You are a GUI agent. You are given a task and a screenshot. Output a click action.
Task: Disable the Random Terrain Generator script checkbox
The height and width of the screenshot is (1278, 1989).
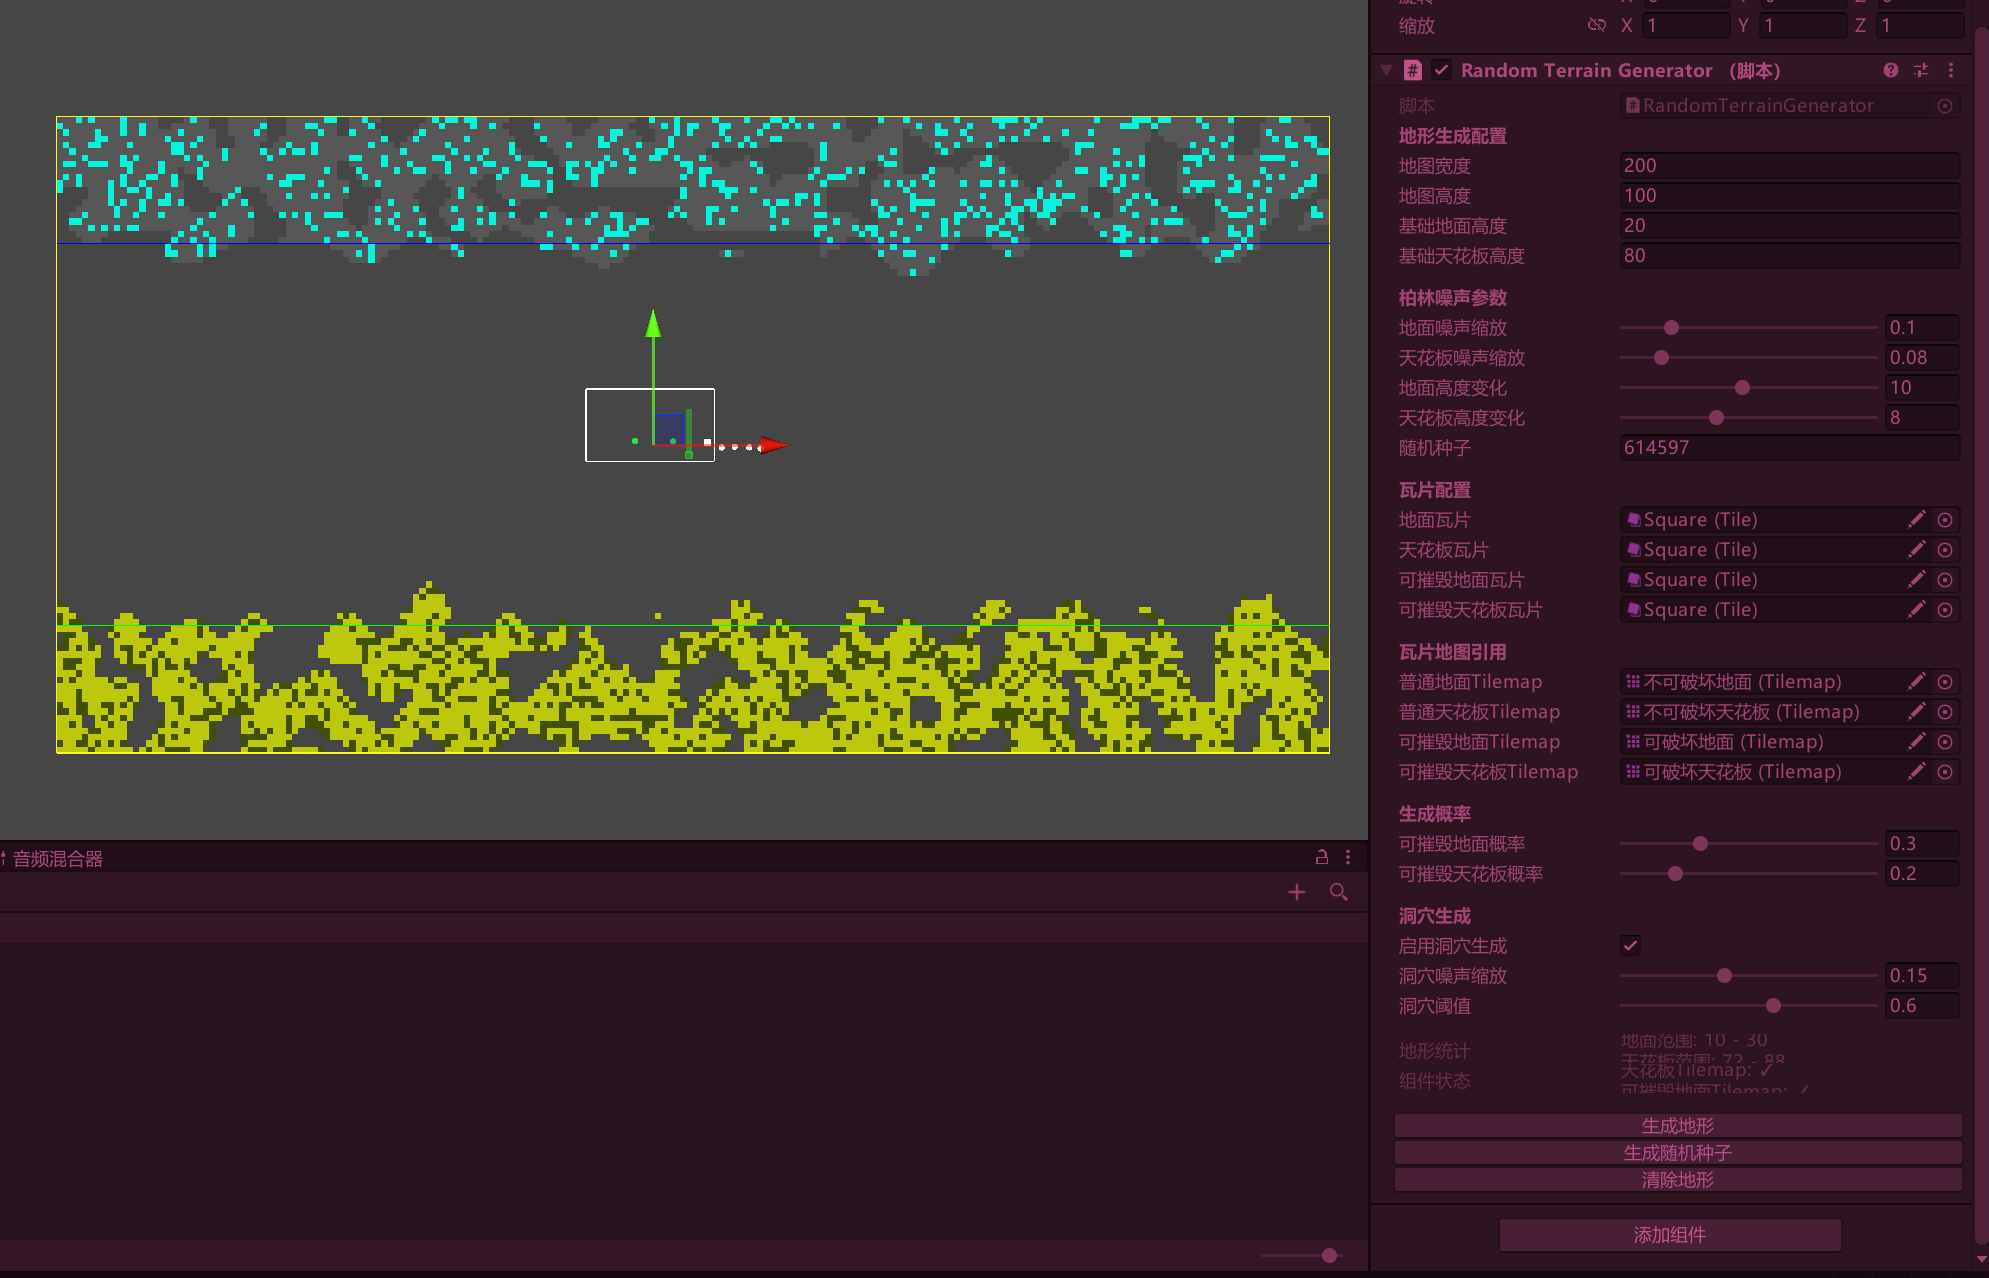coord(1441,70)
